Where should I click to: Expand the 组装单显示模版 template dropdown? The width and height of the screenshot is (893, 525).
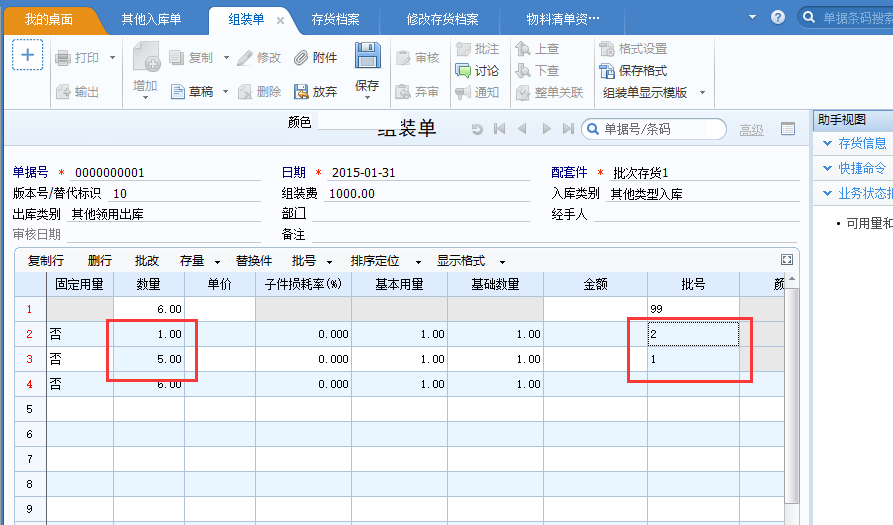[702, 92]
